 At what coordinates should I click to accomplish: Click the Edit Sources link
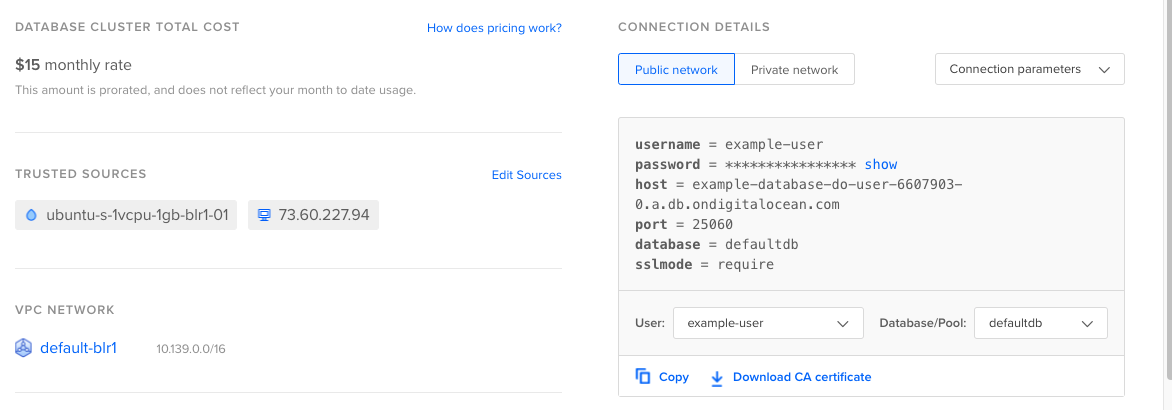coord(526,175)
